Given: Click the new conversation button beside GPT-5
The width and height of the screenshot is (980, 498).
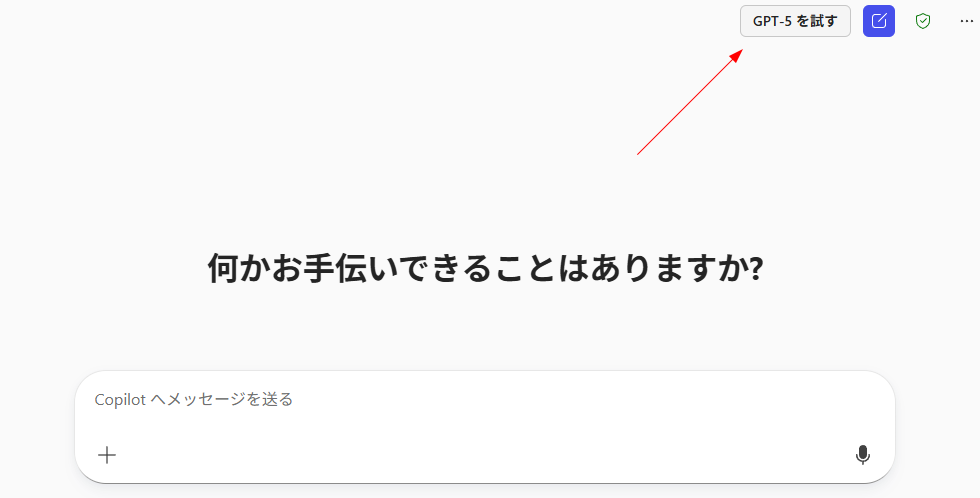Looking at the screenshot, I should tap(879, 21).
